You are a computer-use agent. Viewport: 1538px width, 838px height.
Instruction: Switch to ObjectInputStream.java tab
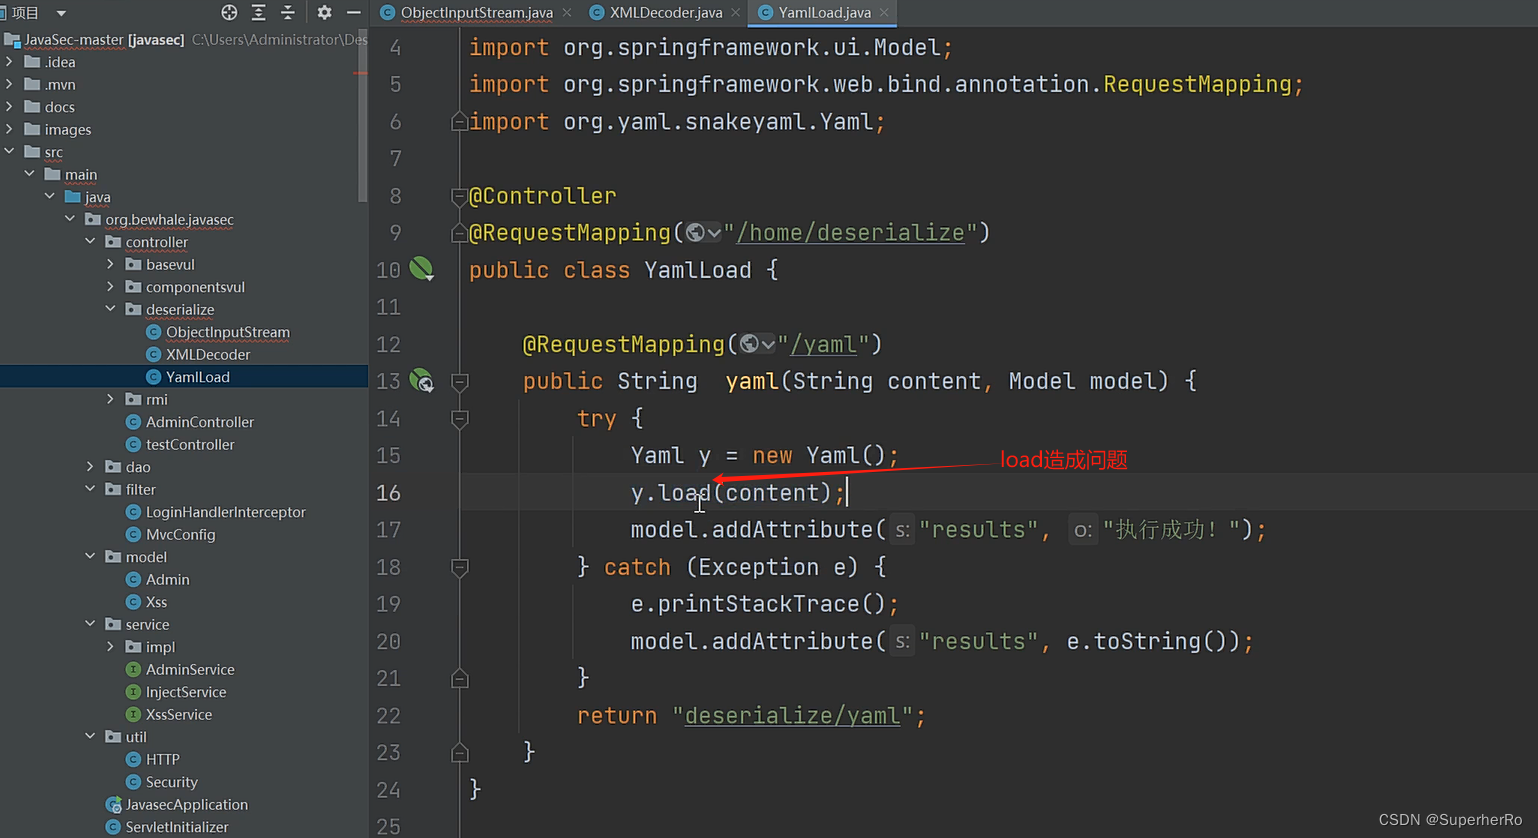[476, 12]
